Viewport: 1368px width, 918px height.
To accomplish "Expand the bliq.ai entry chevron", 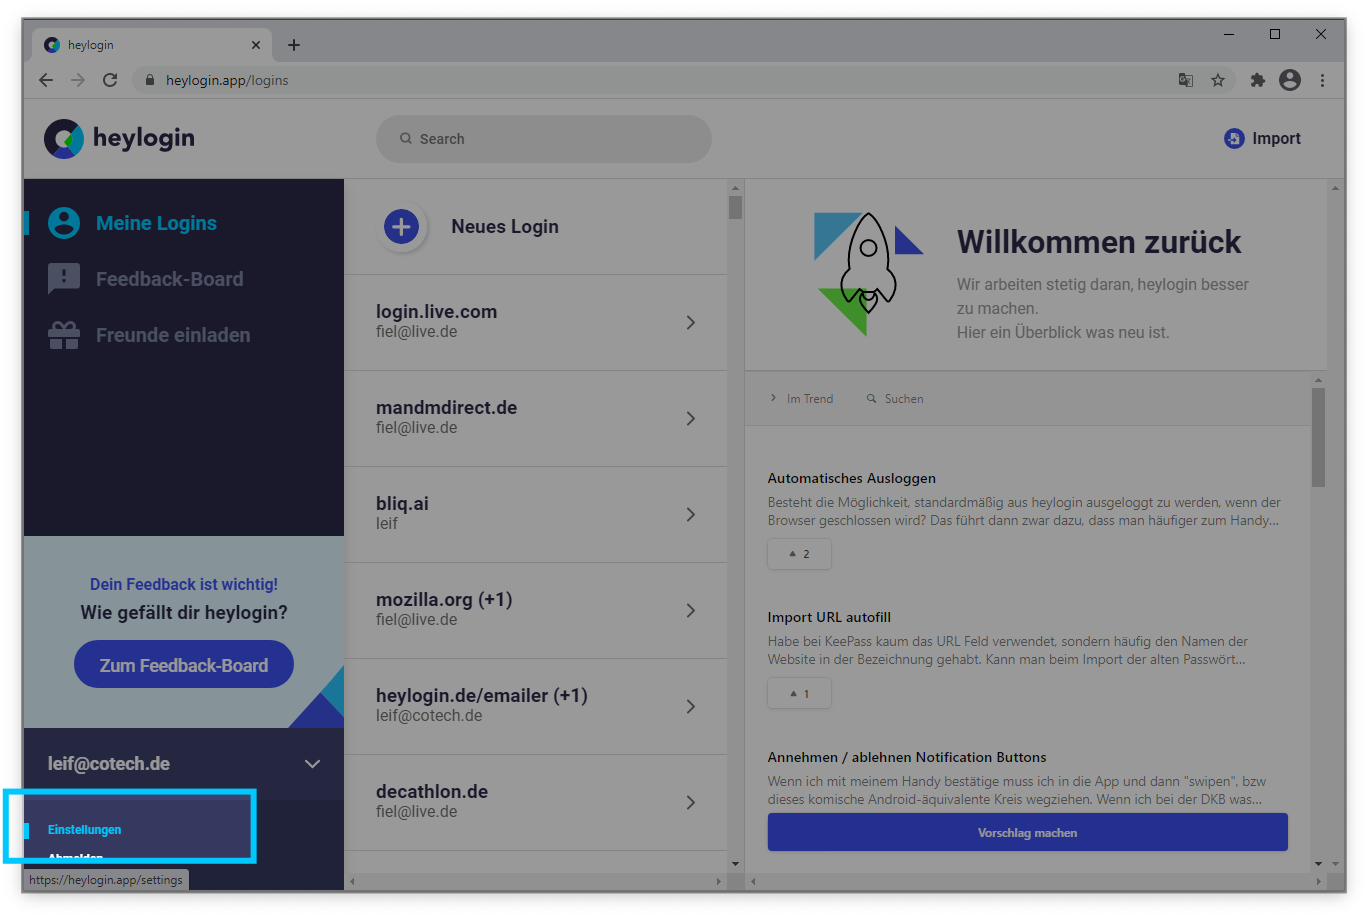I will [691, 514].
